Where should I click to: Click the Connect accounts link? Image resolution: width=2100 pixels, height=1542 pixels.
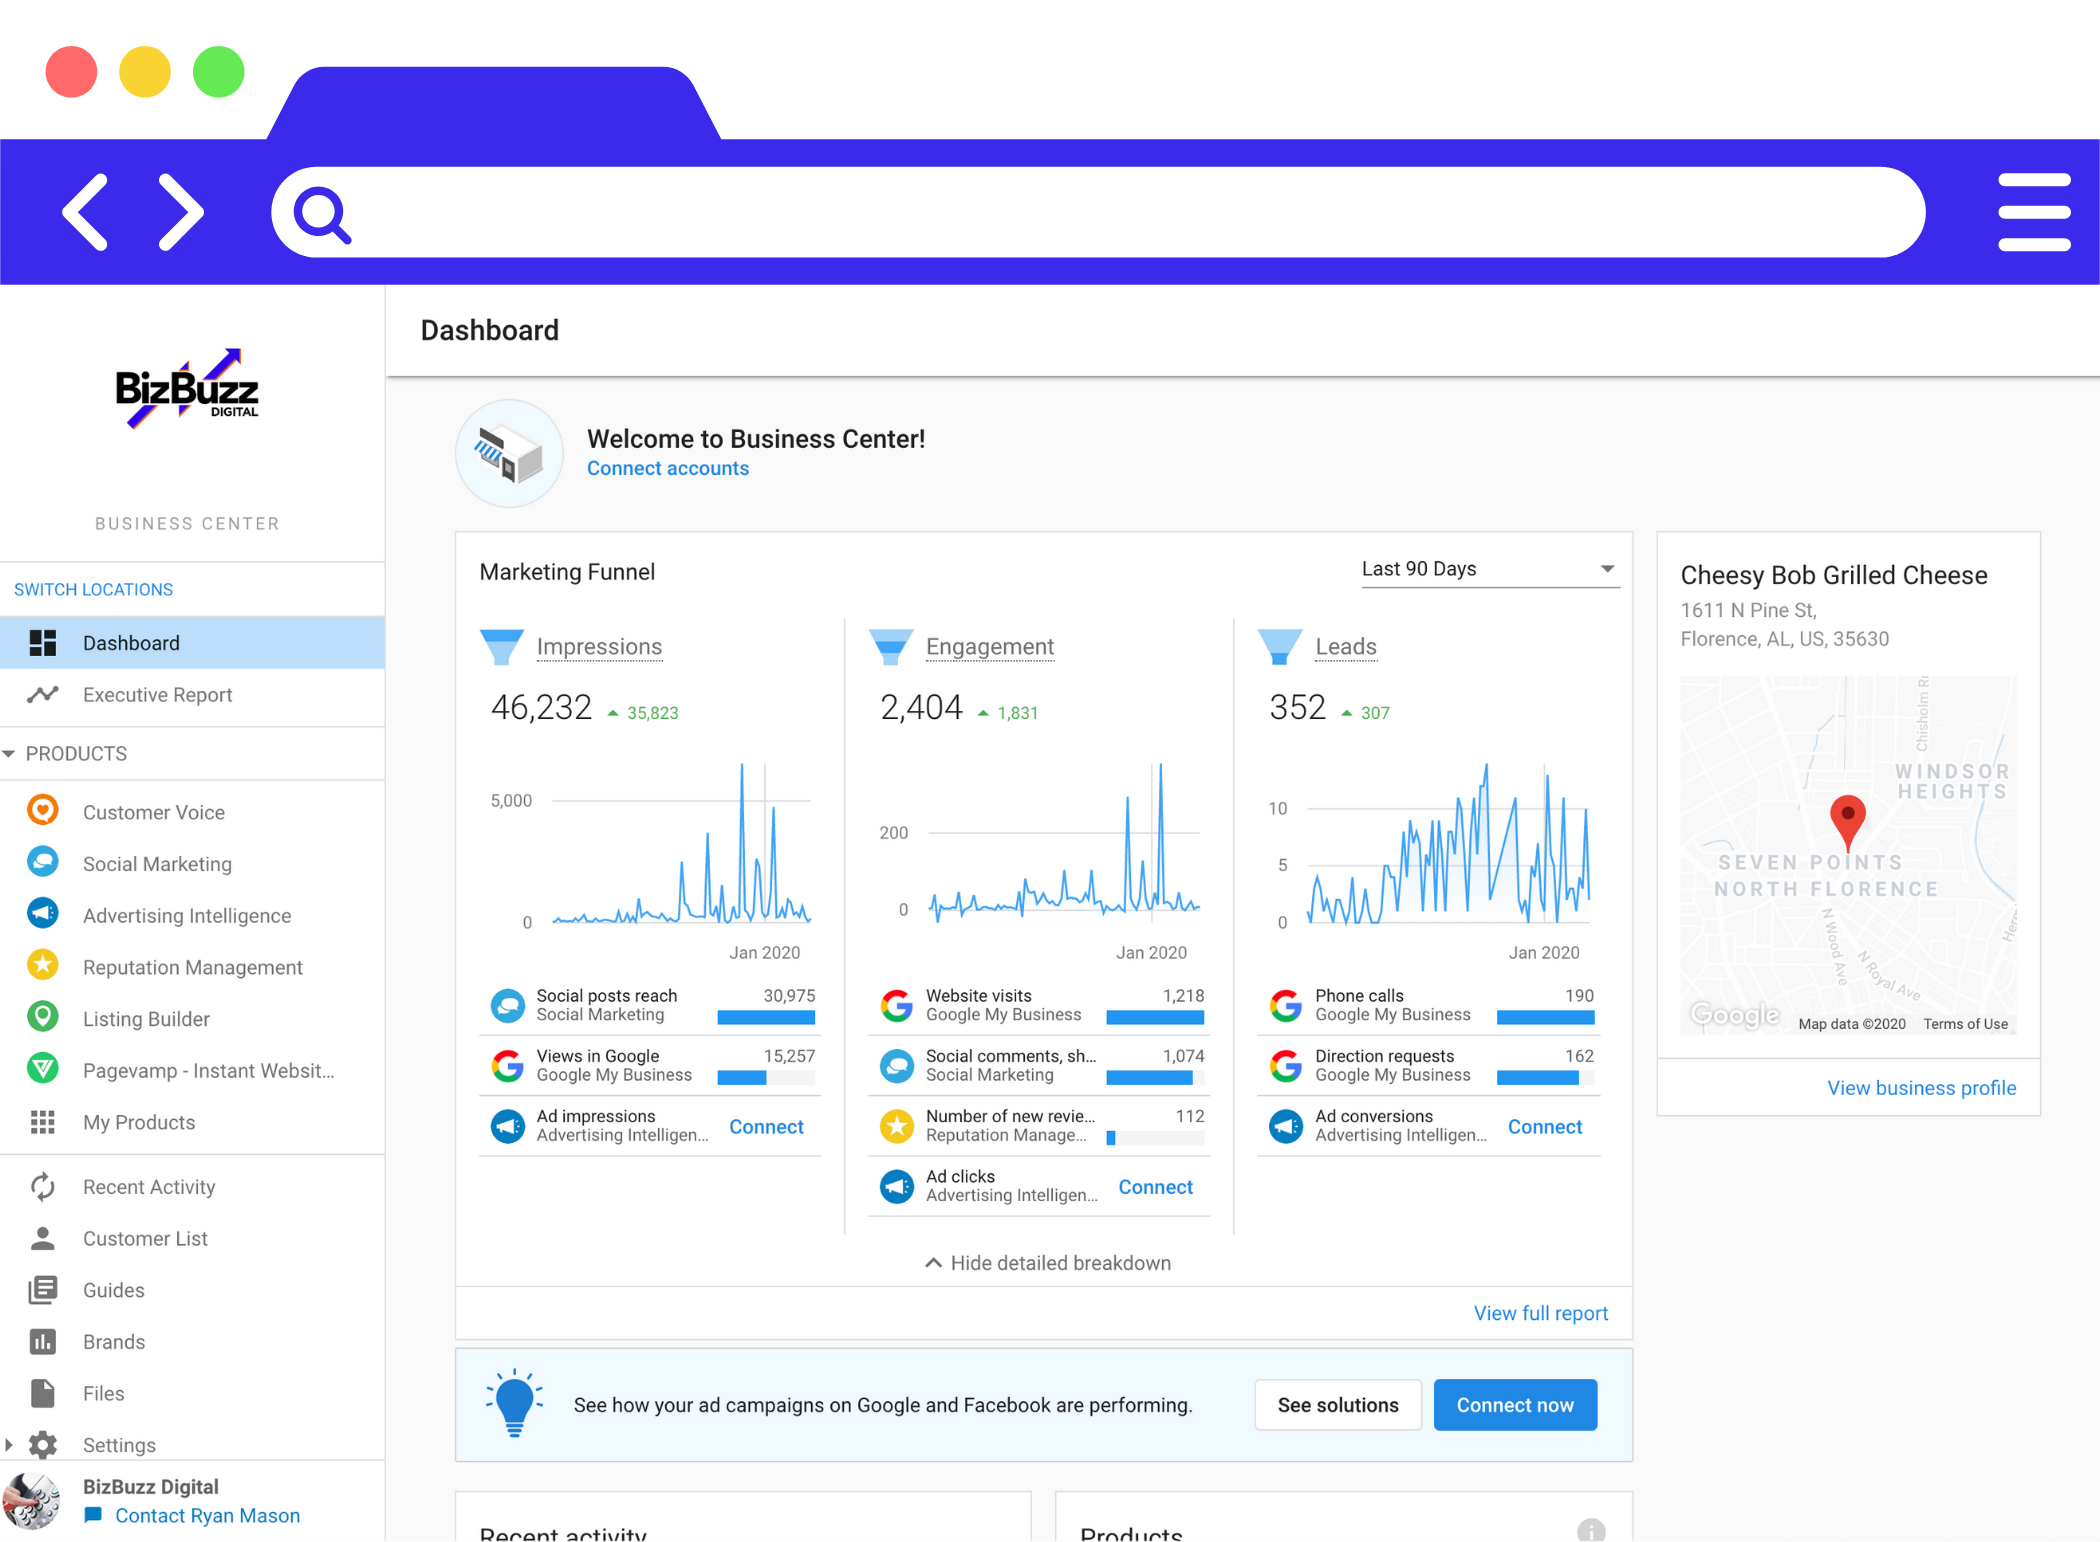tap(667, 468)
